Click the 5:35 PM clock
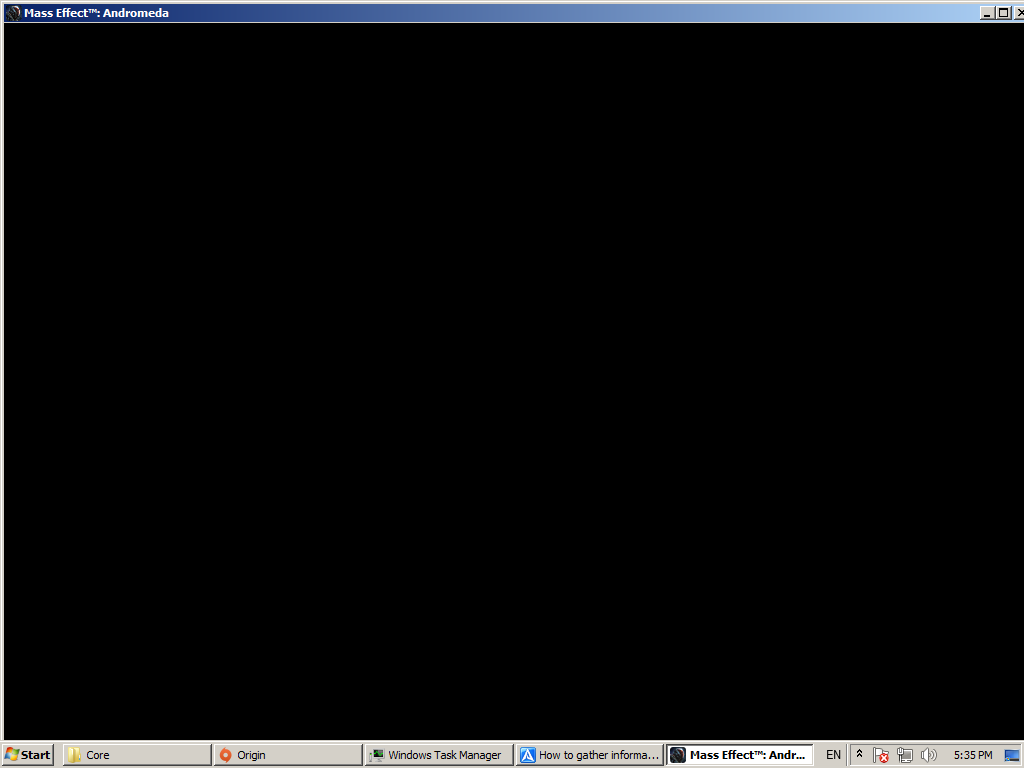The width and height of the screenshot is (1024, 768). coord(972,755)
